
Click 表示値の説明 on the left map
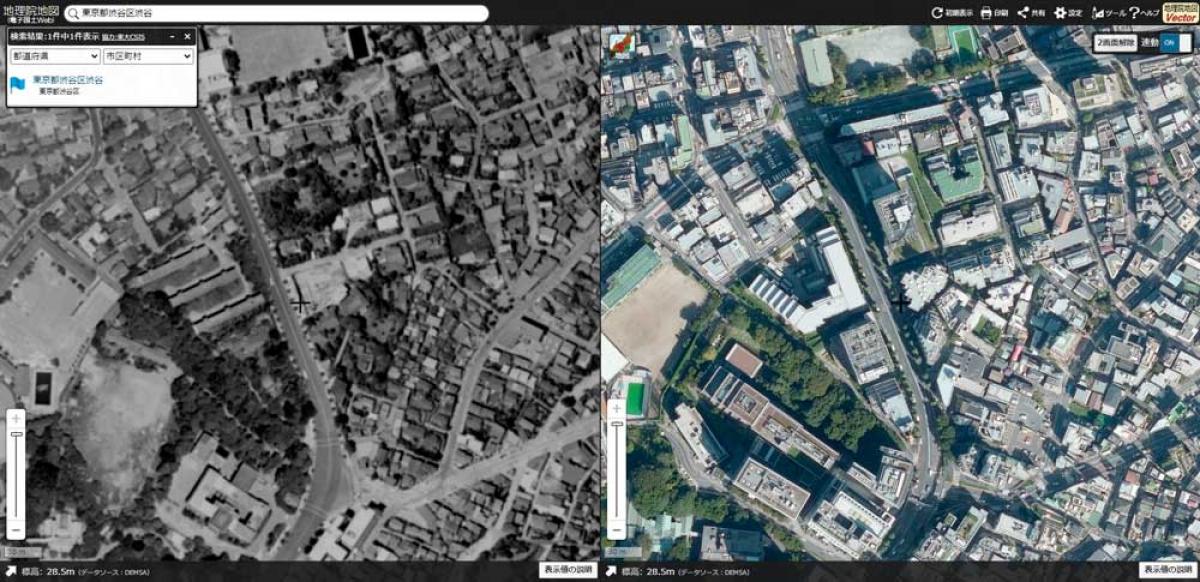tap(568, 570)
